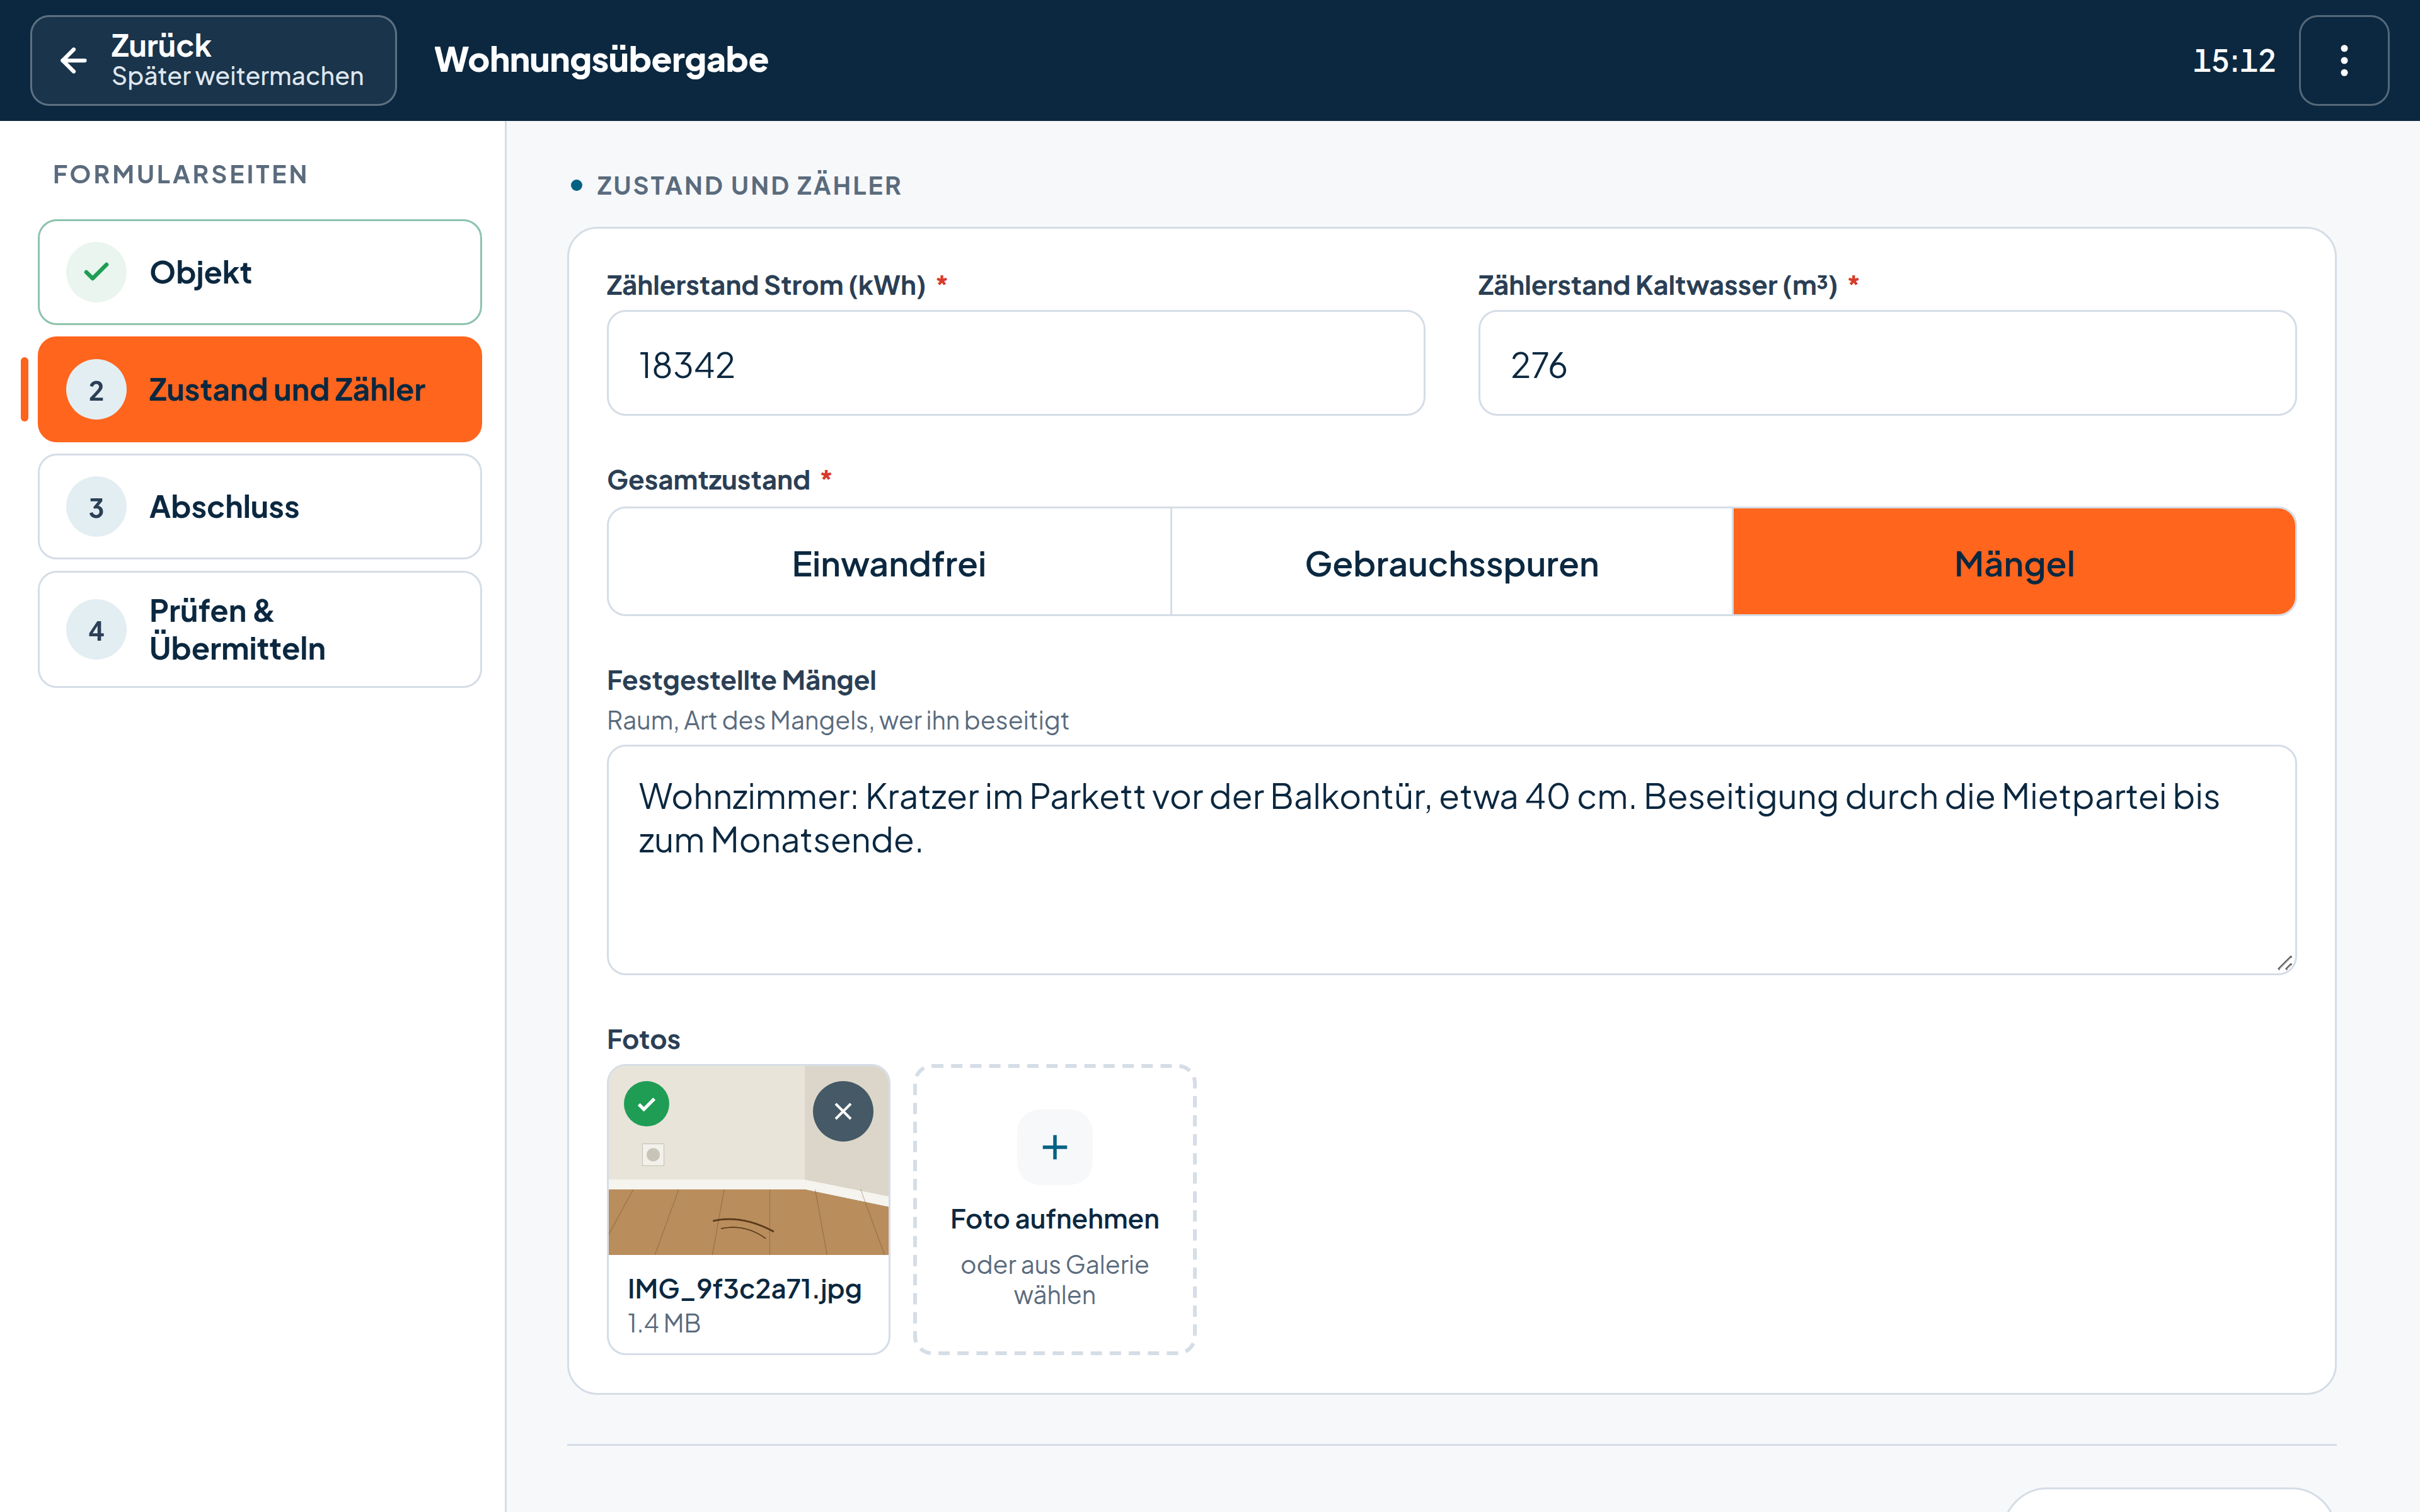Click the Wohnungsübergabe title
The image size is (2420, 1512).
tap(601, 60)
